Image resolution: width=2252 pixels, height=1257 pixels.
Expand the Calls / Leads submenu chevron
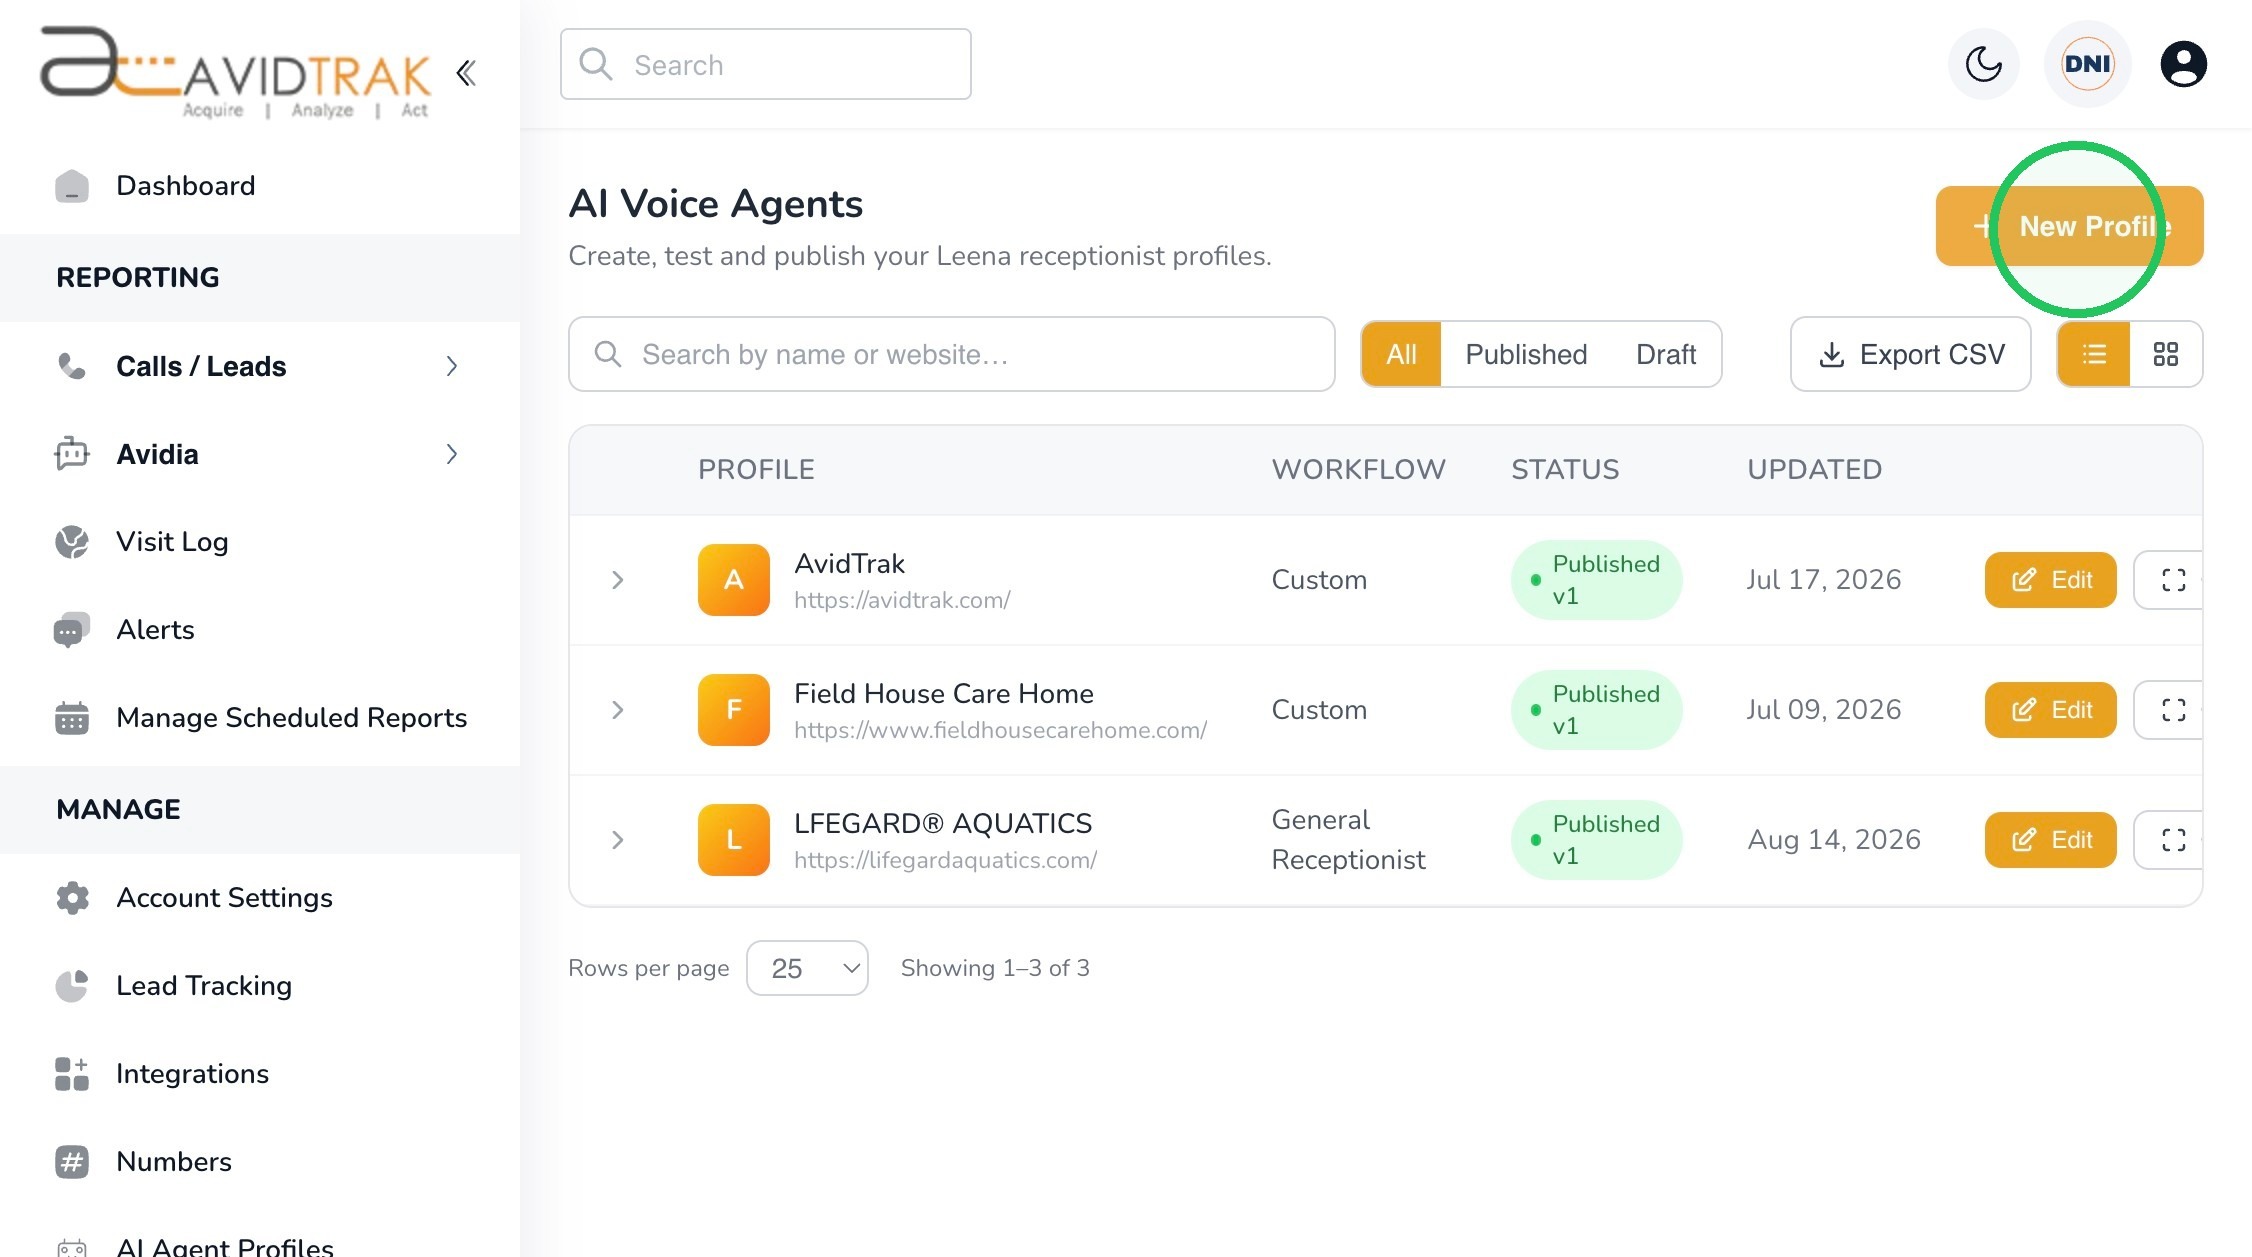click(452, 366)
